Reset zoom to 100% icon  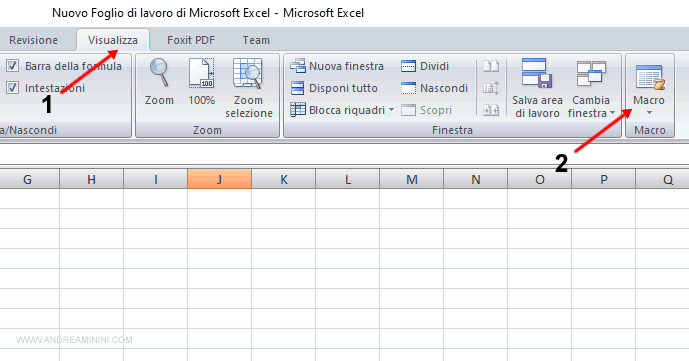coord(201,73)
